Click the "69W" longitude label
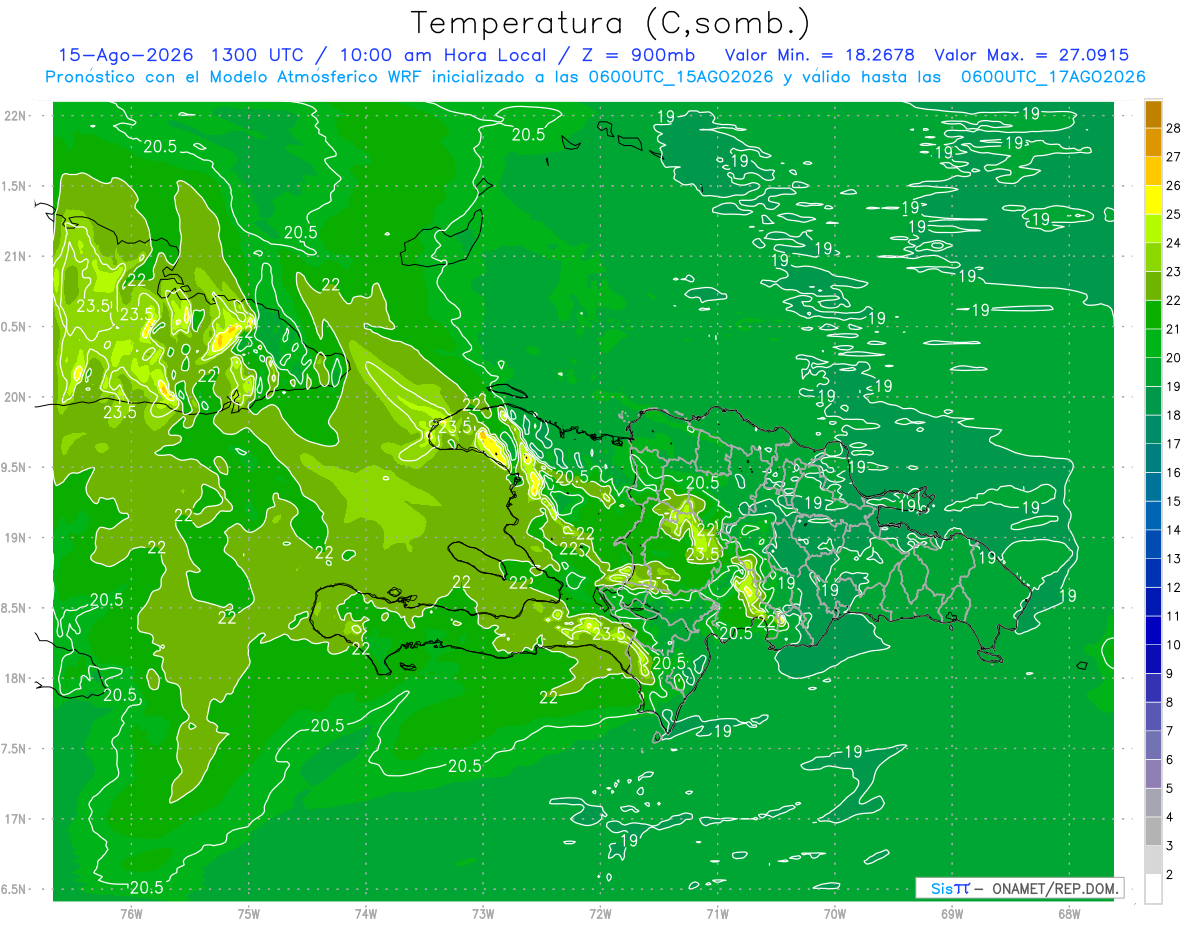 (952, 914)
